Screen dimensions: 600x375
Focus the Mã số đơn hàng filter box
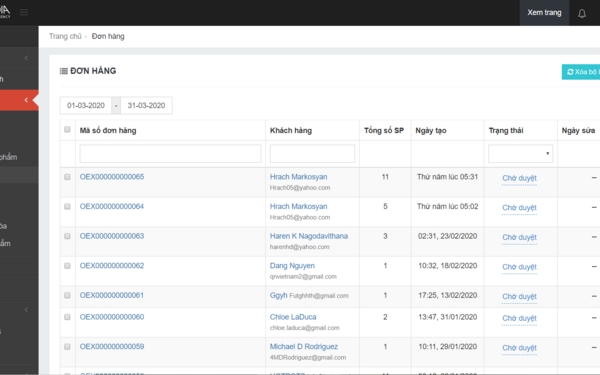coord(170,153)
